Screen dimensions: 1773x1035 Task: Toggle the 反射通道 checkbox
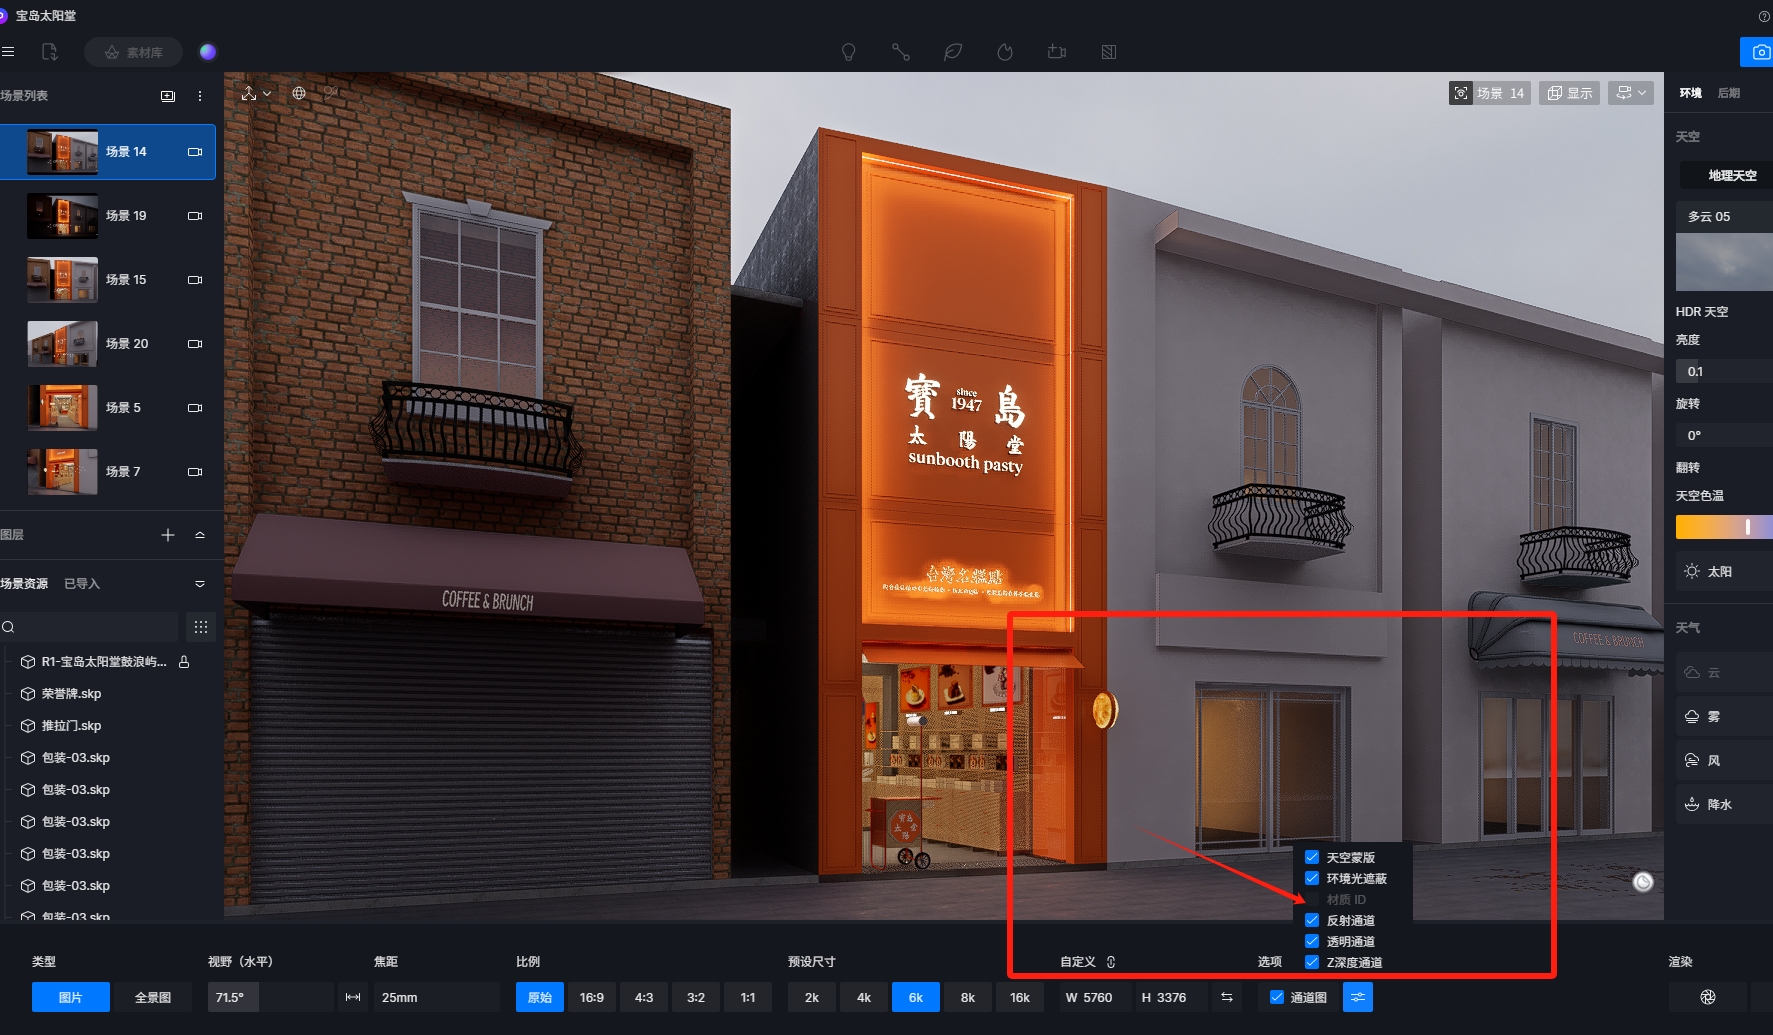tap(1312, 920)
